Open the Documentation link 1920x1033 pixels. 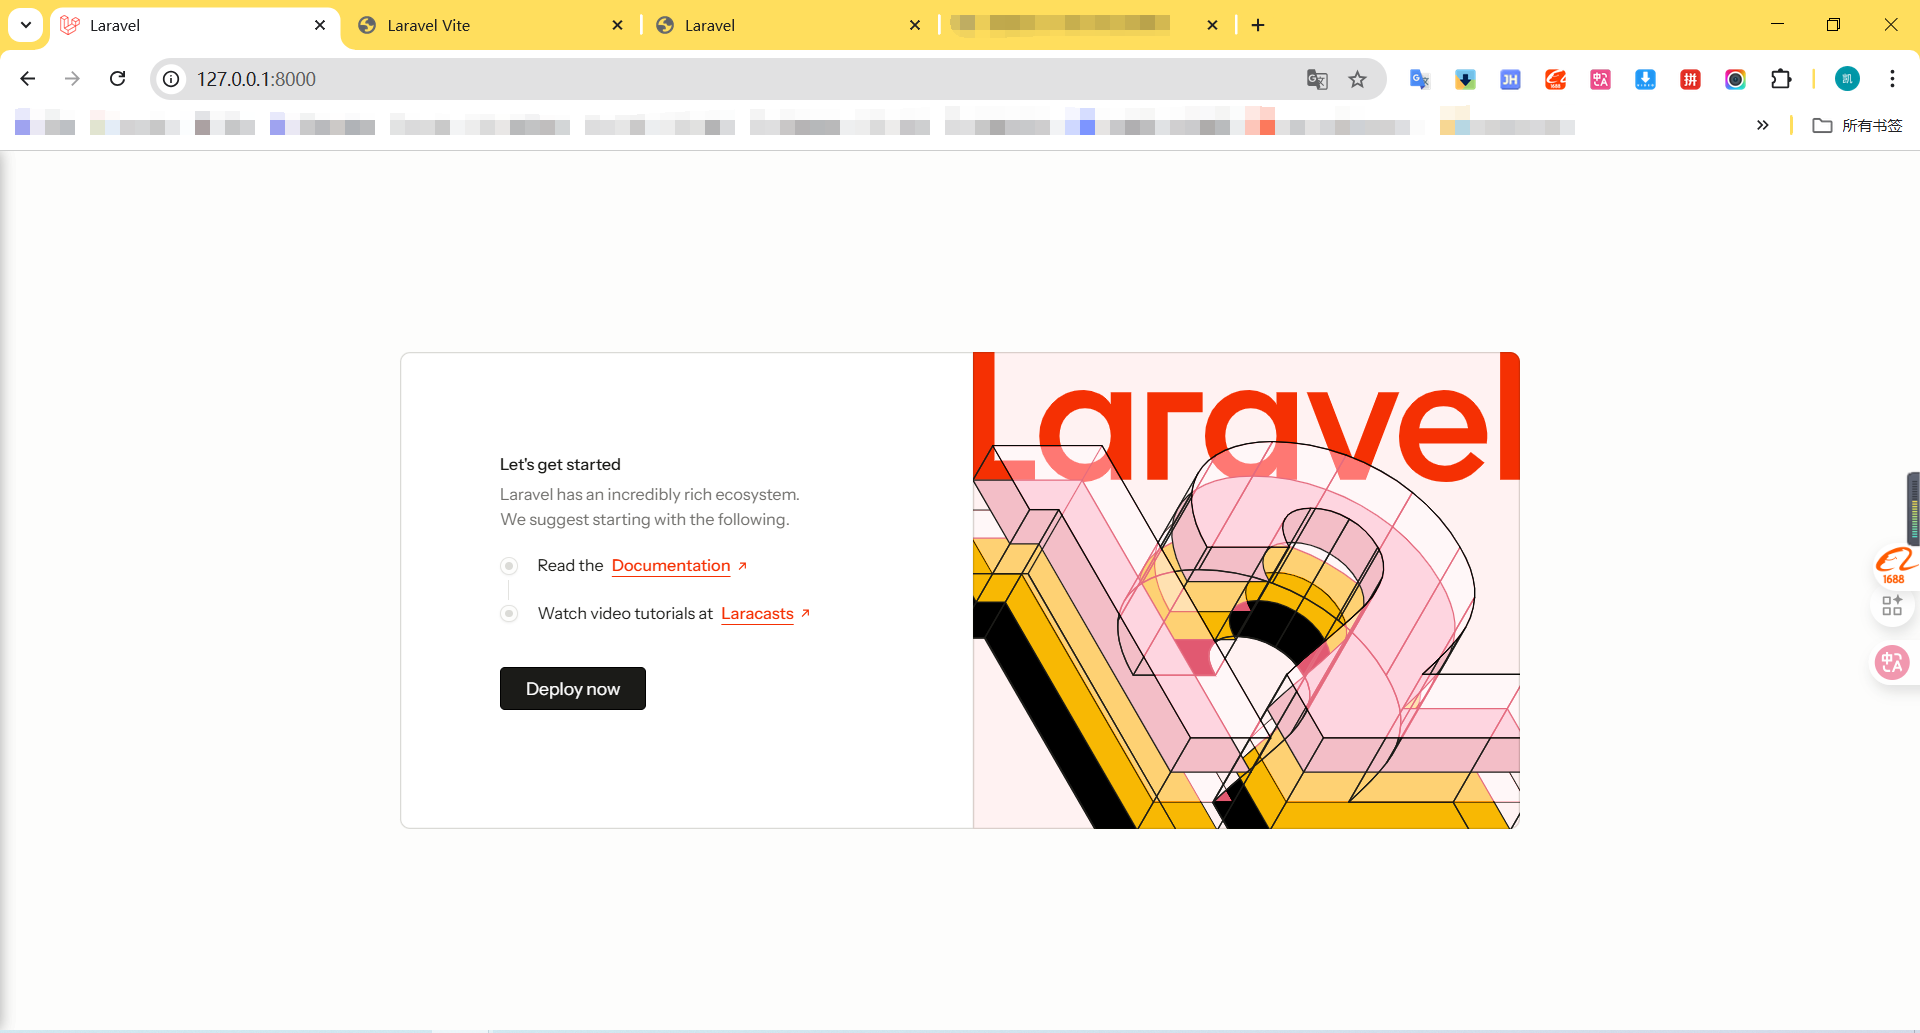671,566
